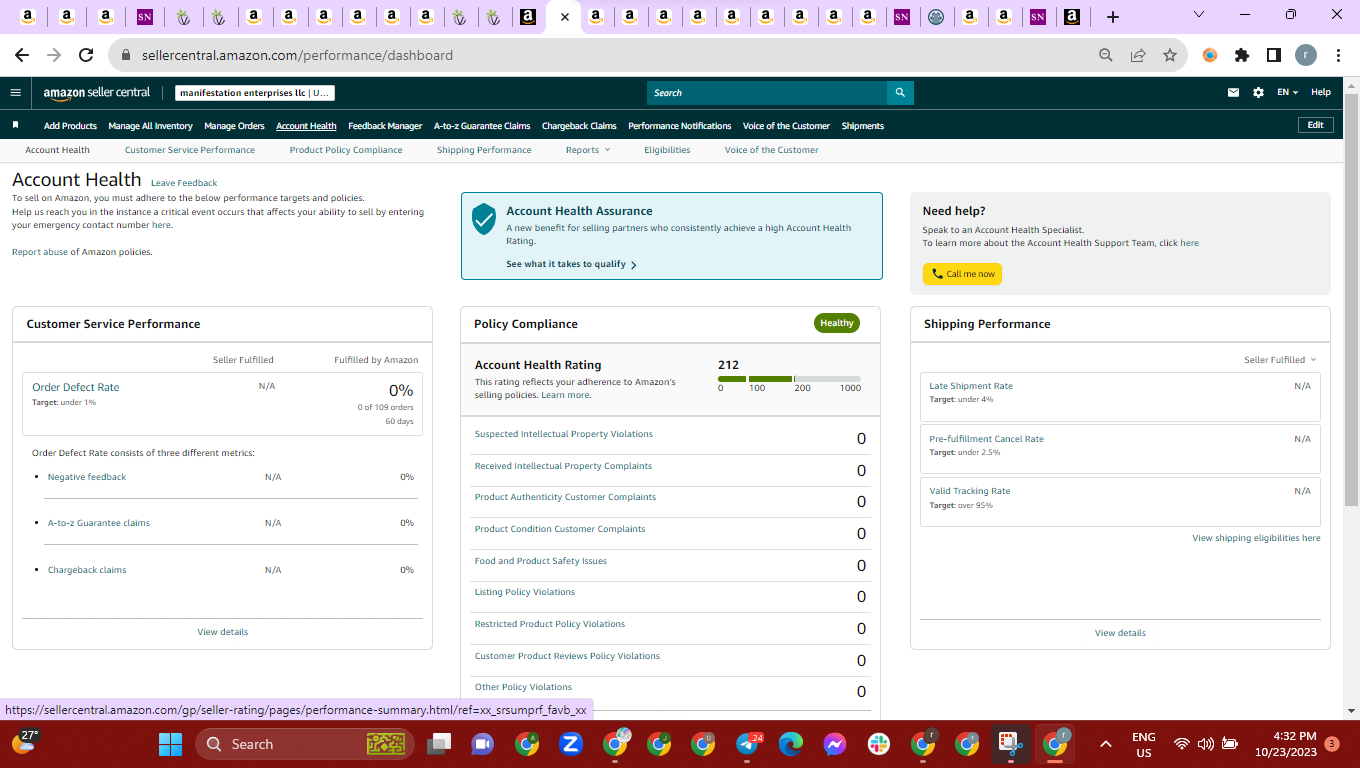
Task: Open the Help link in the header
Action: pos(1321,93)
